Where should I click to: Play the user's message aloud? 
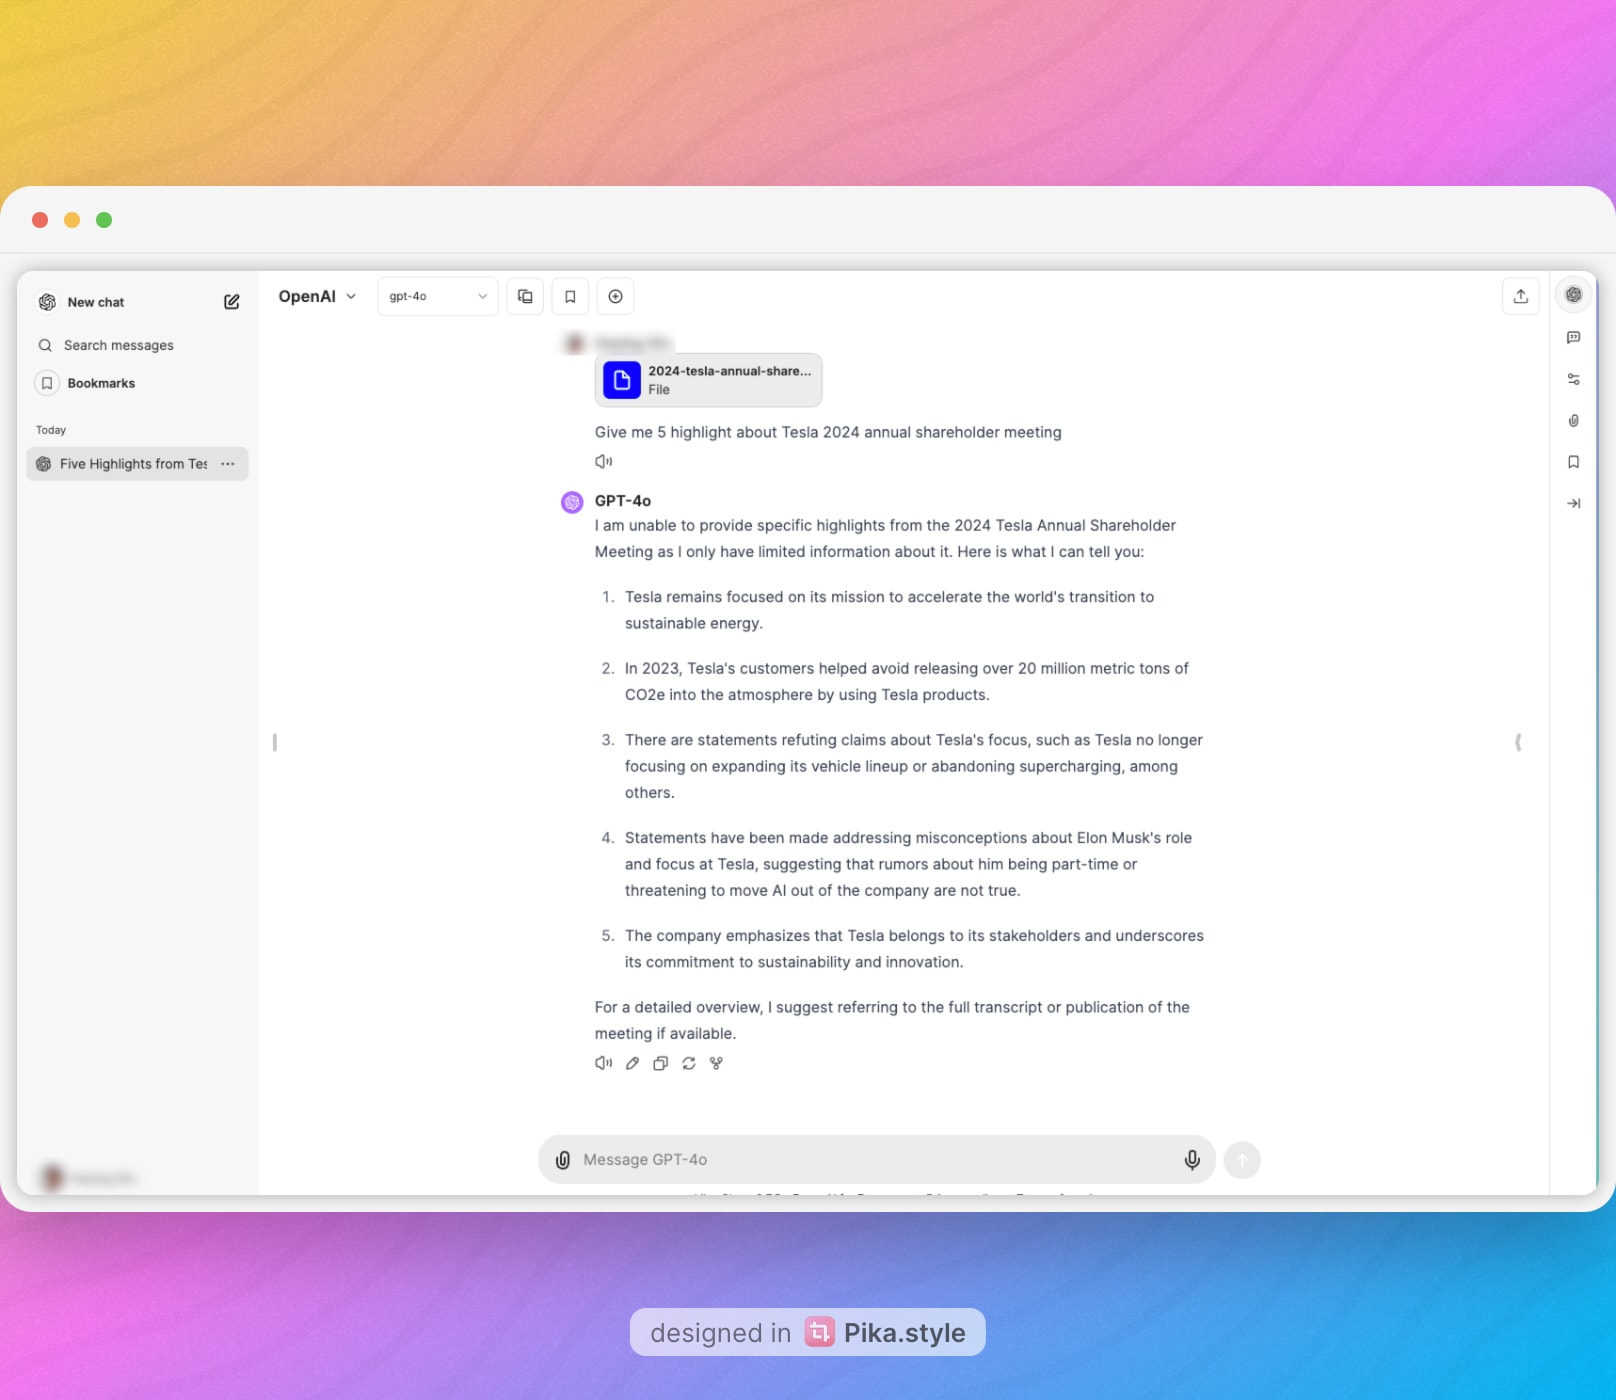point(603,461)
